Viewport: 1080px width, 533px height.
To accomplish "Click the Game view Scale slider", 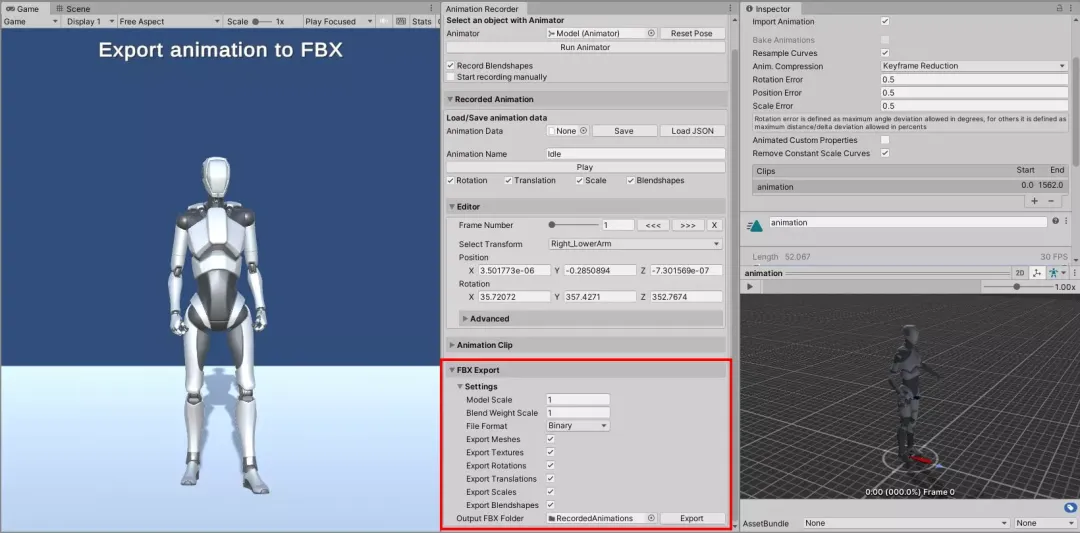I will 261,21.
